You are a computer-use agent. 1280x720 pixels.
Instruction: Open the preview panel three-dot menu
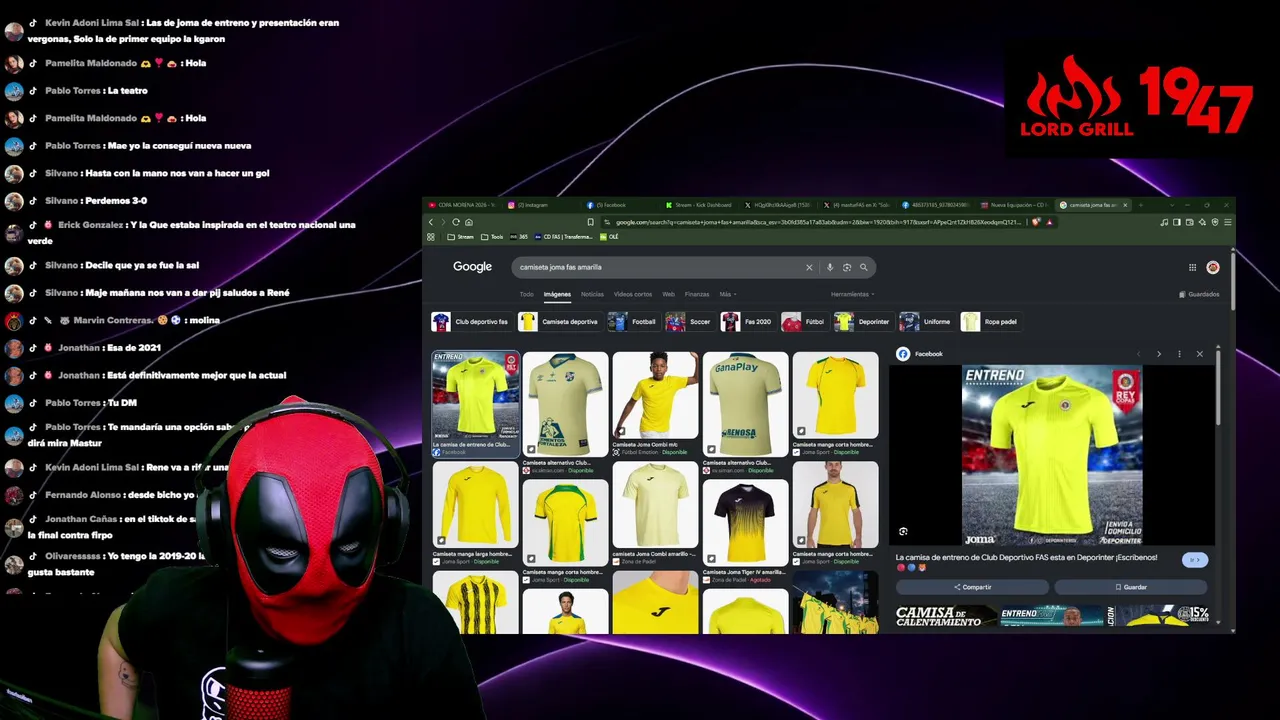pyautogui.click(x=1179, y=354)
